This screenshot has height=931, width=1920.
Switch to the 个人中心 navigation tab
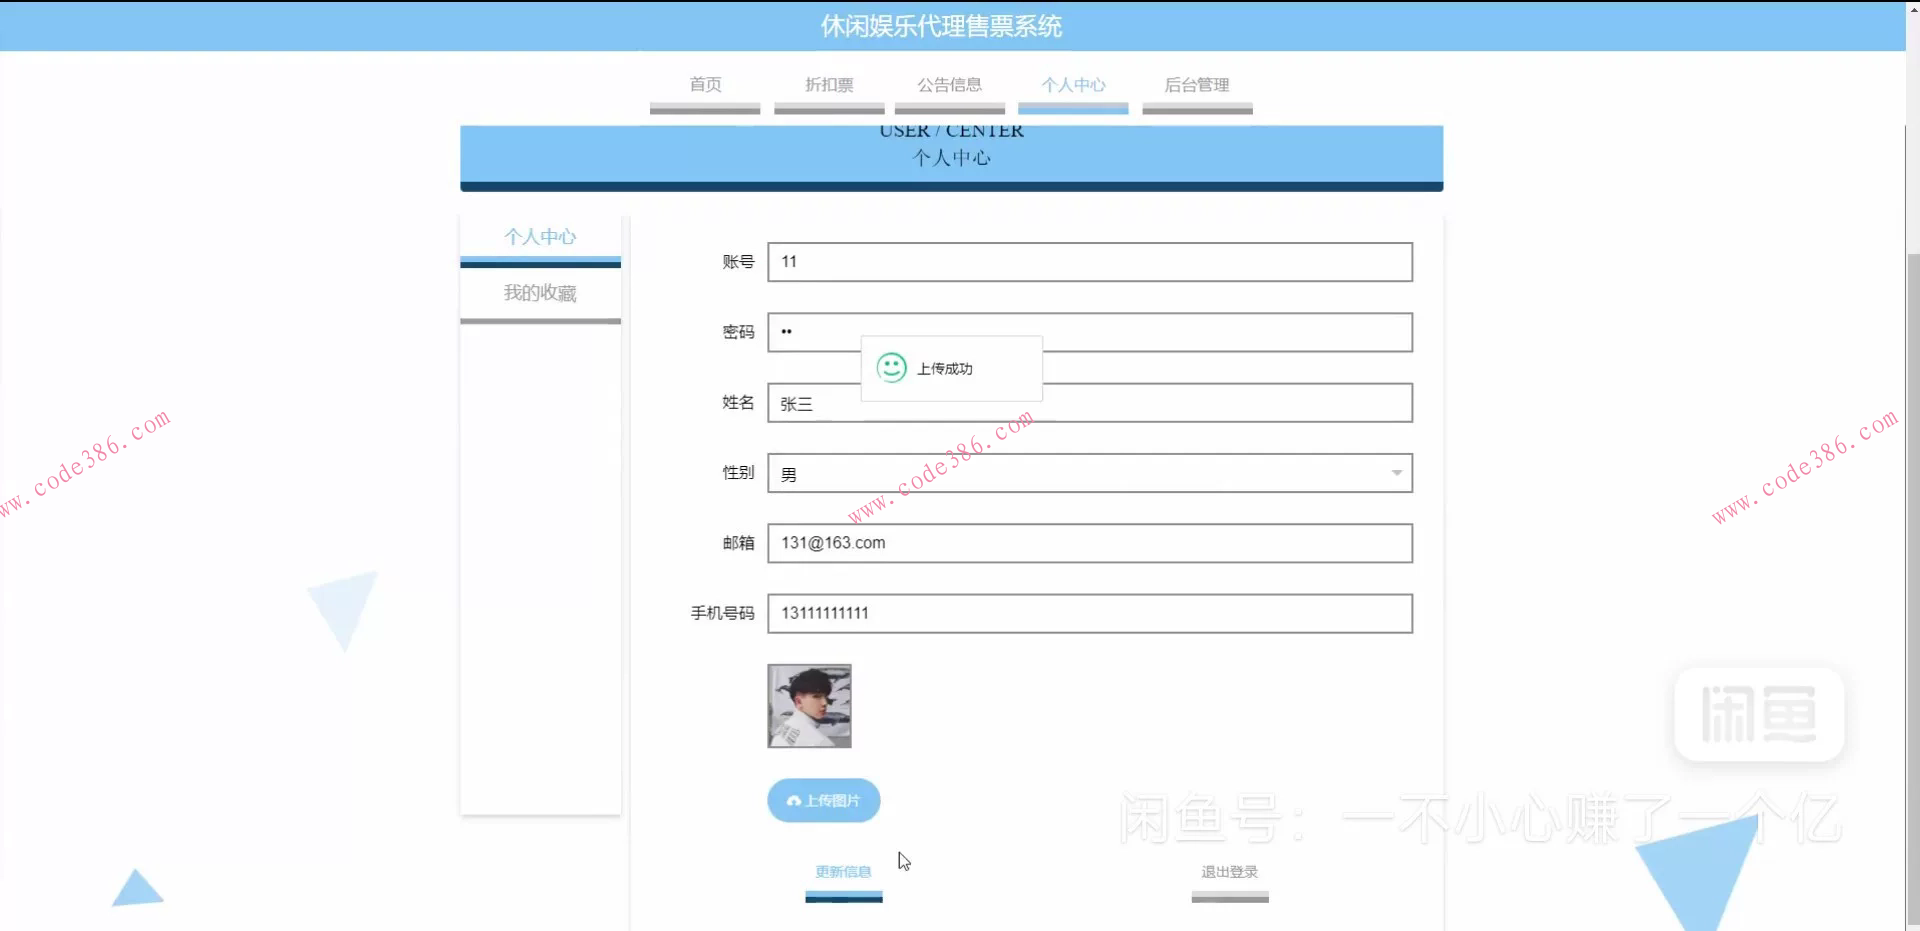click(x=1073, y=85)
